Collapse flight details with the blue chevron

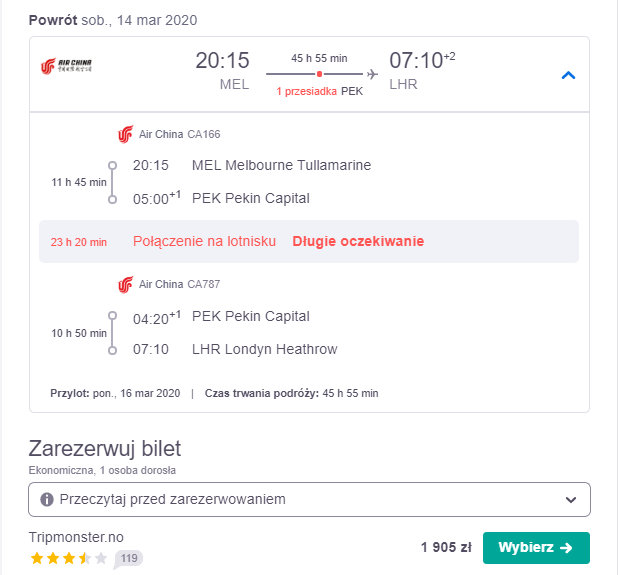[x=569, y=75]
